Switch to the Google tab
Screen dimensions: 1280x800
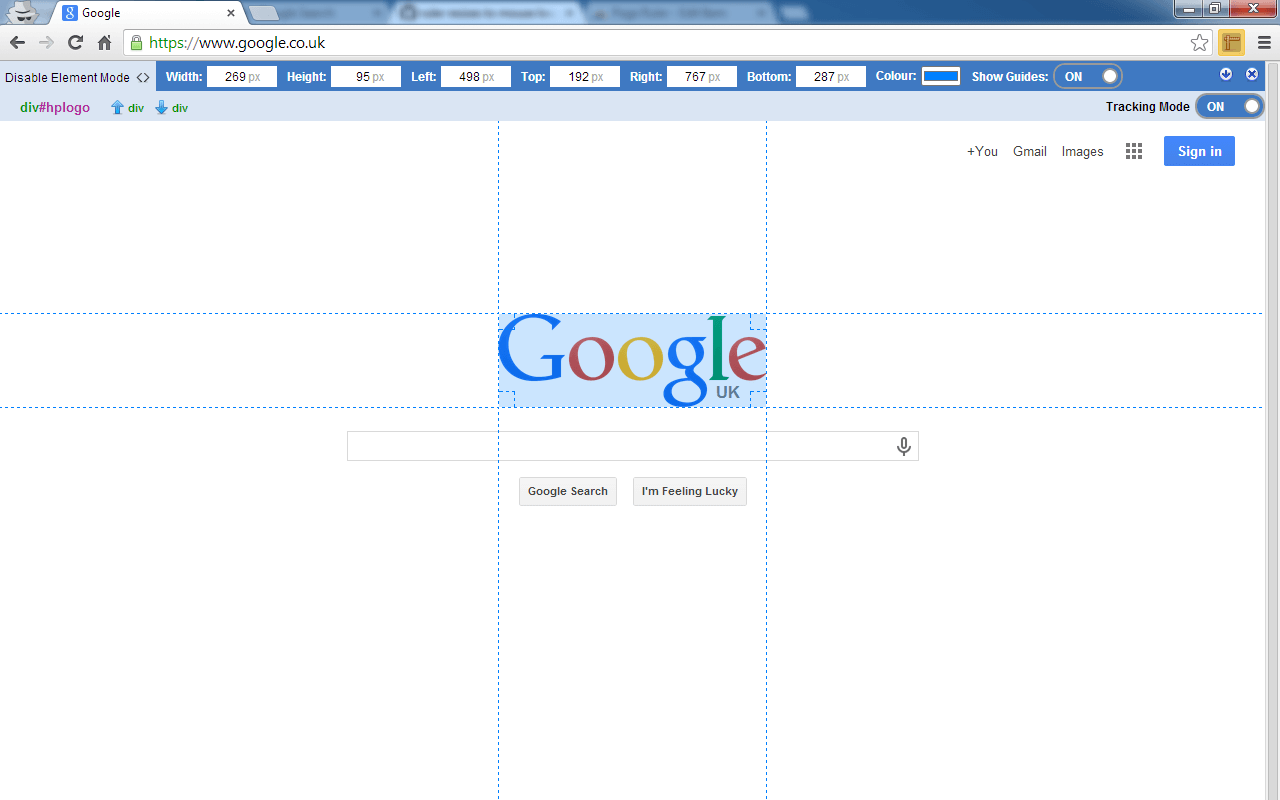tap(140, 13)
